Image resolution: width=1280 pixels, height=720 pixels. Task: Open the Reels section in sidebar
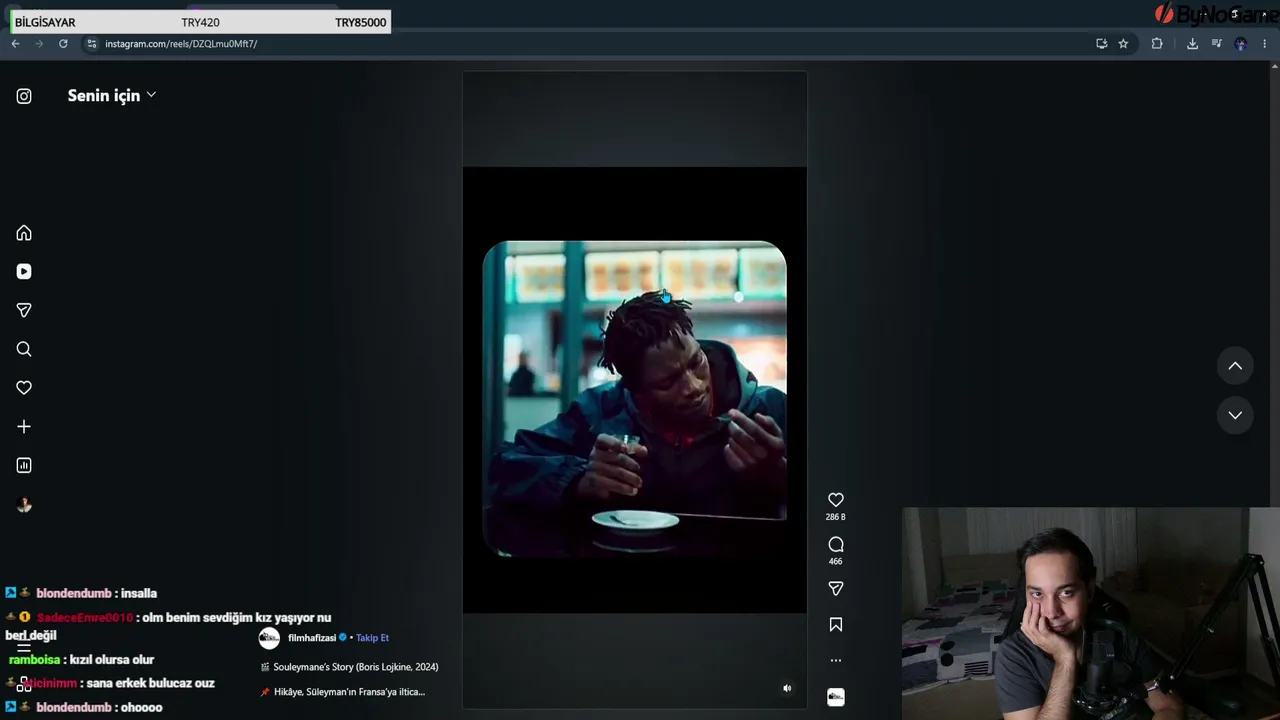click(24, 271)
